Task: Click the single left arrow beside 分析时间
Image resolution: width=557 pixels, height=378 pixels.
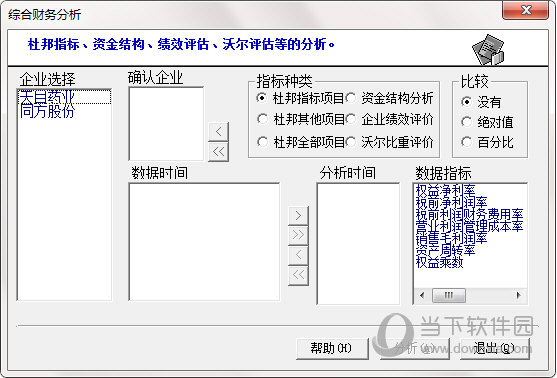Action: point(298,255)
